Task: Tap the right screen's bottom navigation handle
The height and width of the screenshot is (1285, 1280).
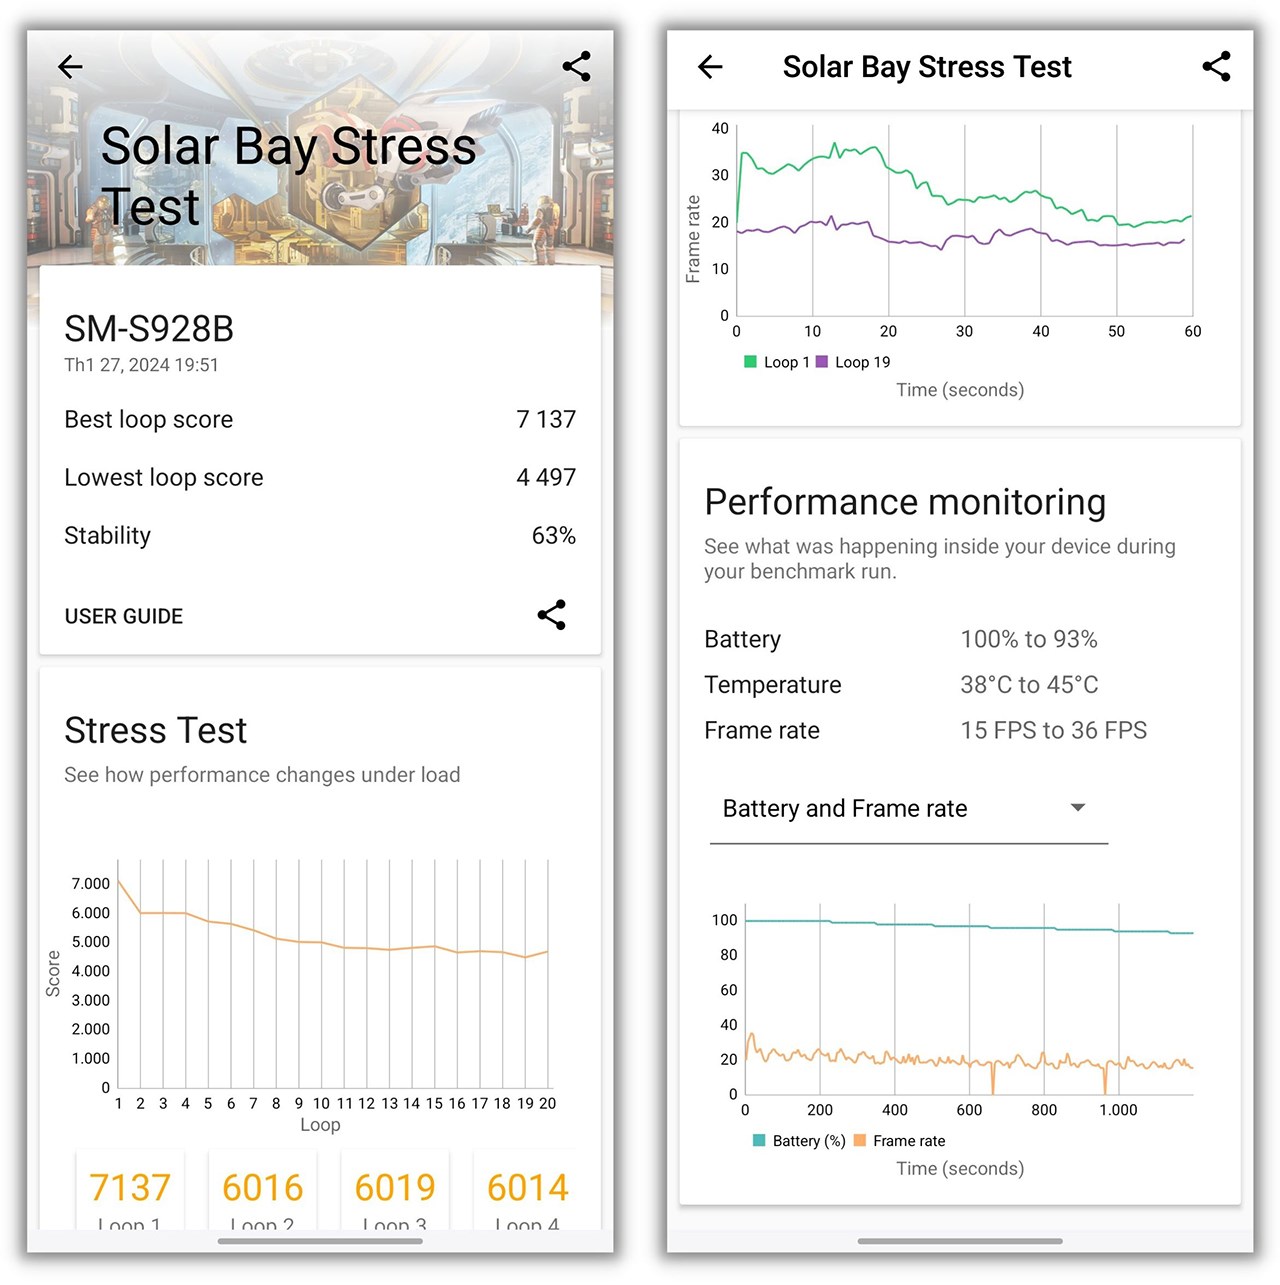Action: click(960, 1241)
